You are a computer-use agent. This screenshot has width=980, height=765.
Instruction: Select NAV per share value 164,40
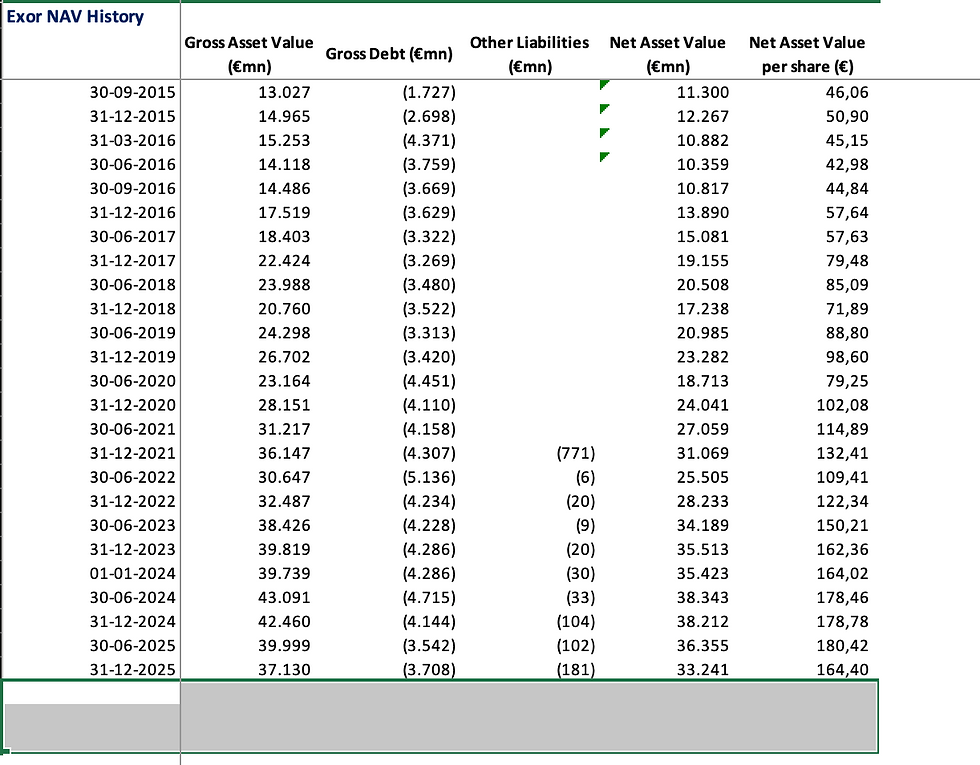842,670
